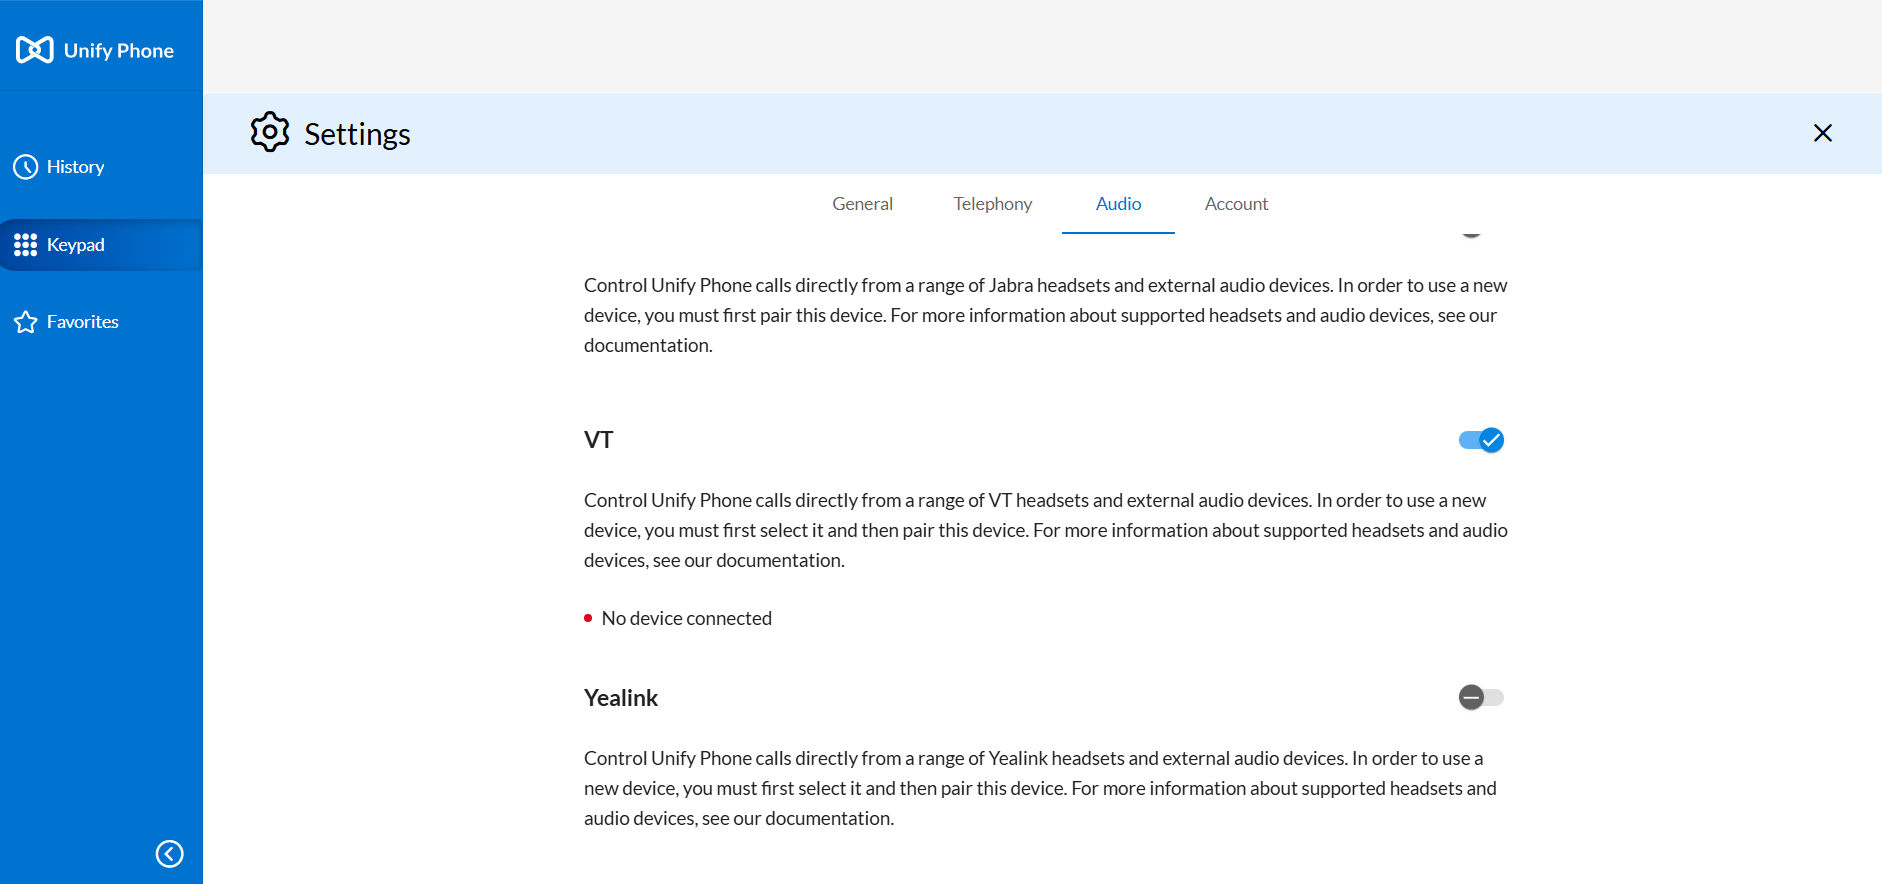Click the Yealink section heading

click(621, 698)
